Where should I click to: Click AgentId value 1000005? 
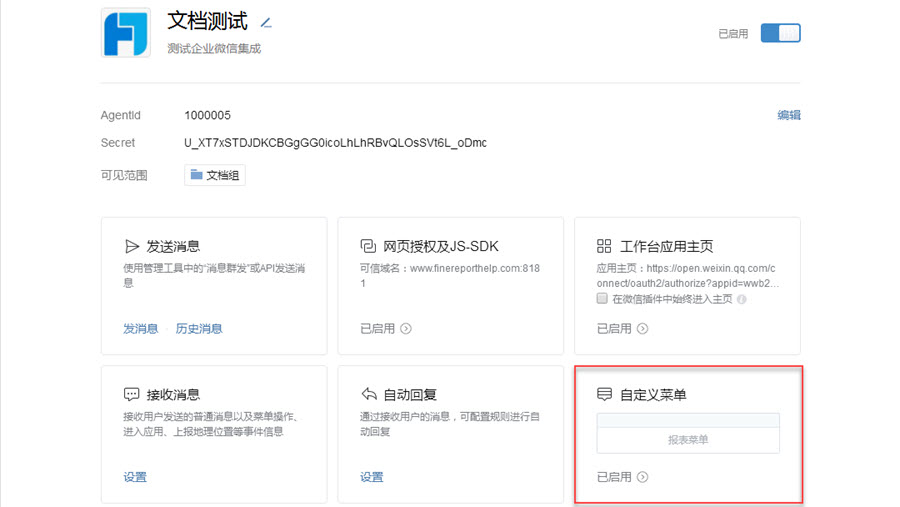[x=207, y=115]
